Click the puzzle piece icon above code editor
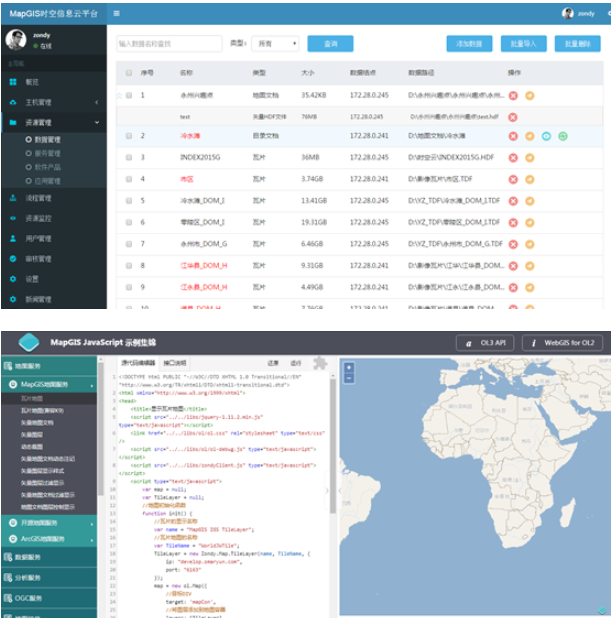 point(320,363)
